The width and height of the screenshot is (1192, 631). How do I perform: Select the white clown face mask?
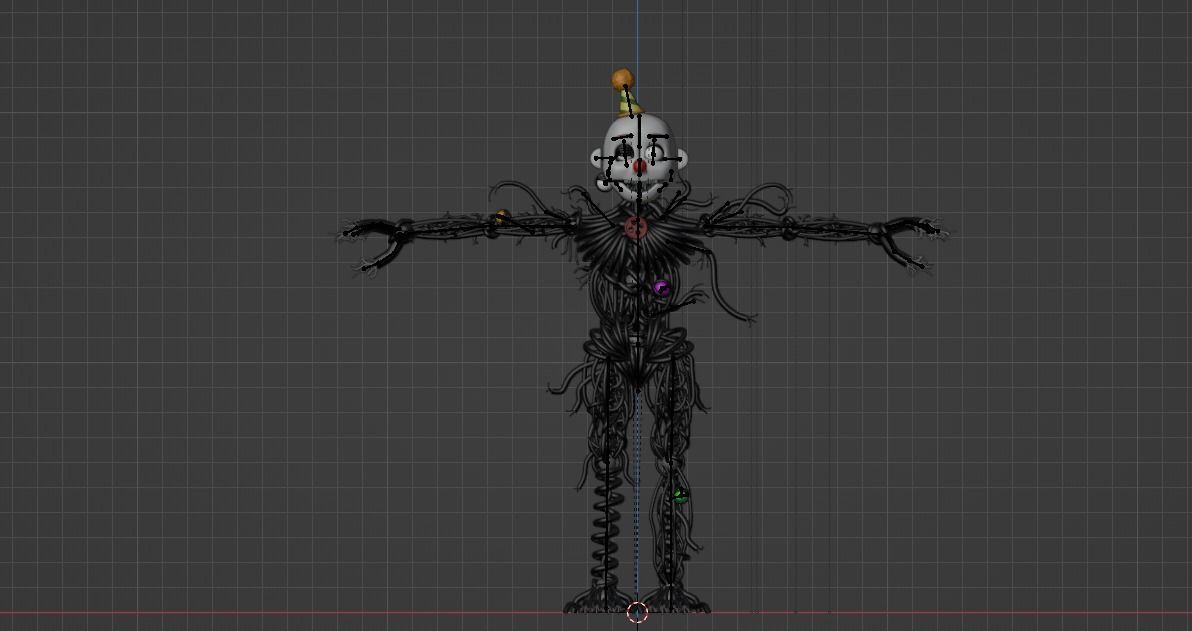pyautogui.click(x=639, y=158)
